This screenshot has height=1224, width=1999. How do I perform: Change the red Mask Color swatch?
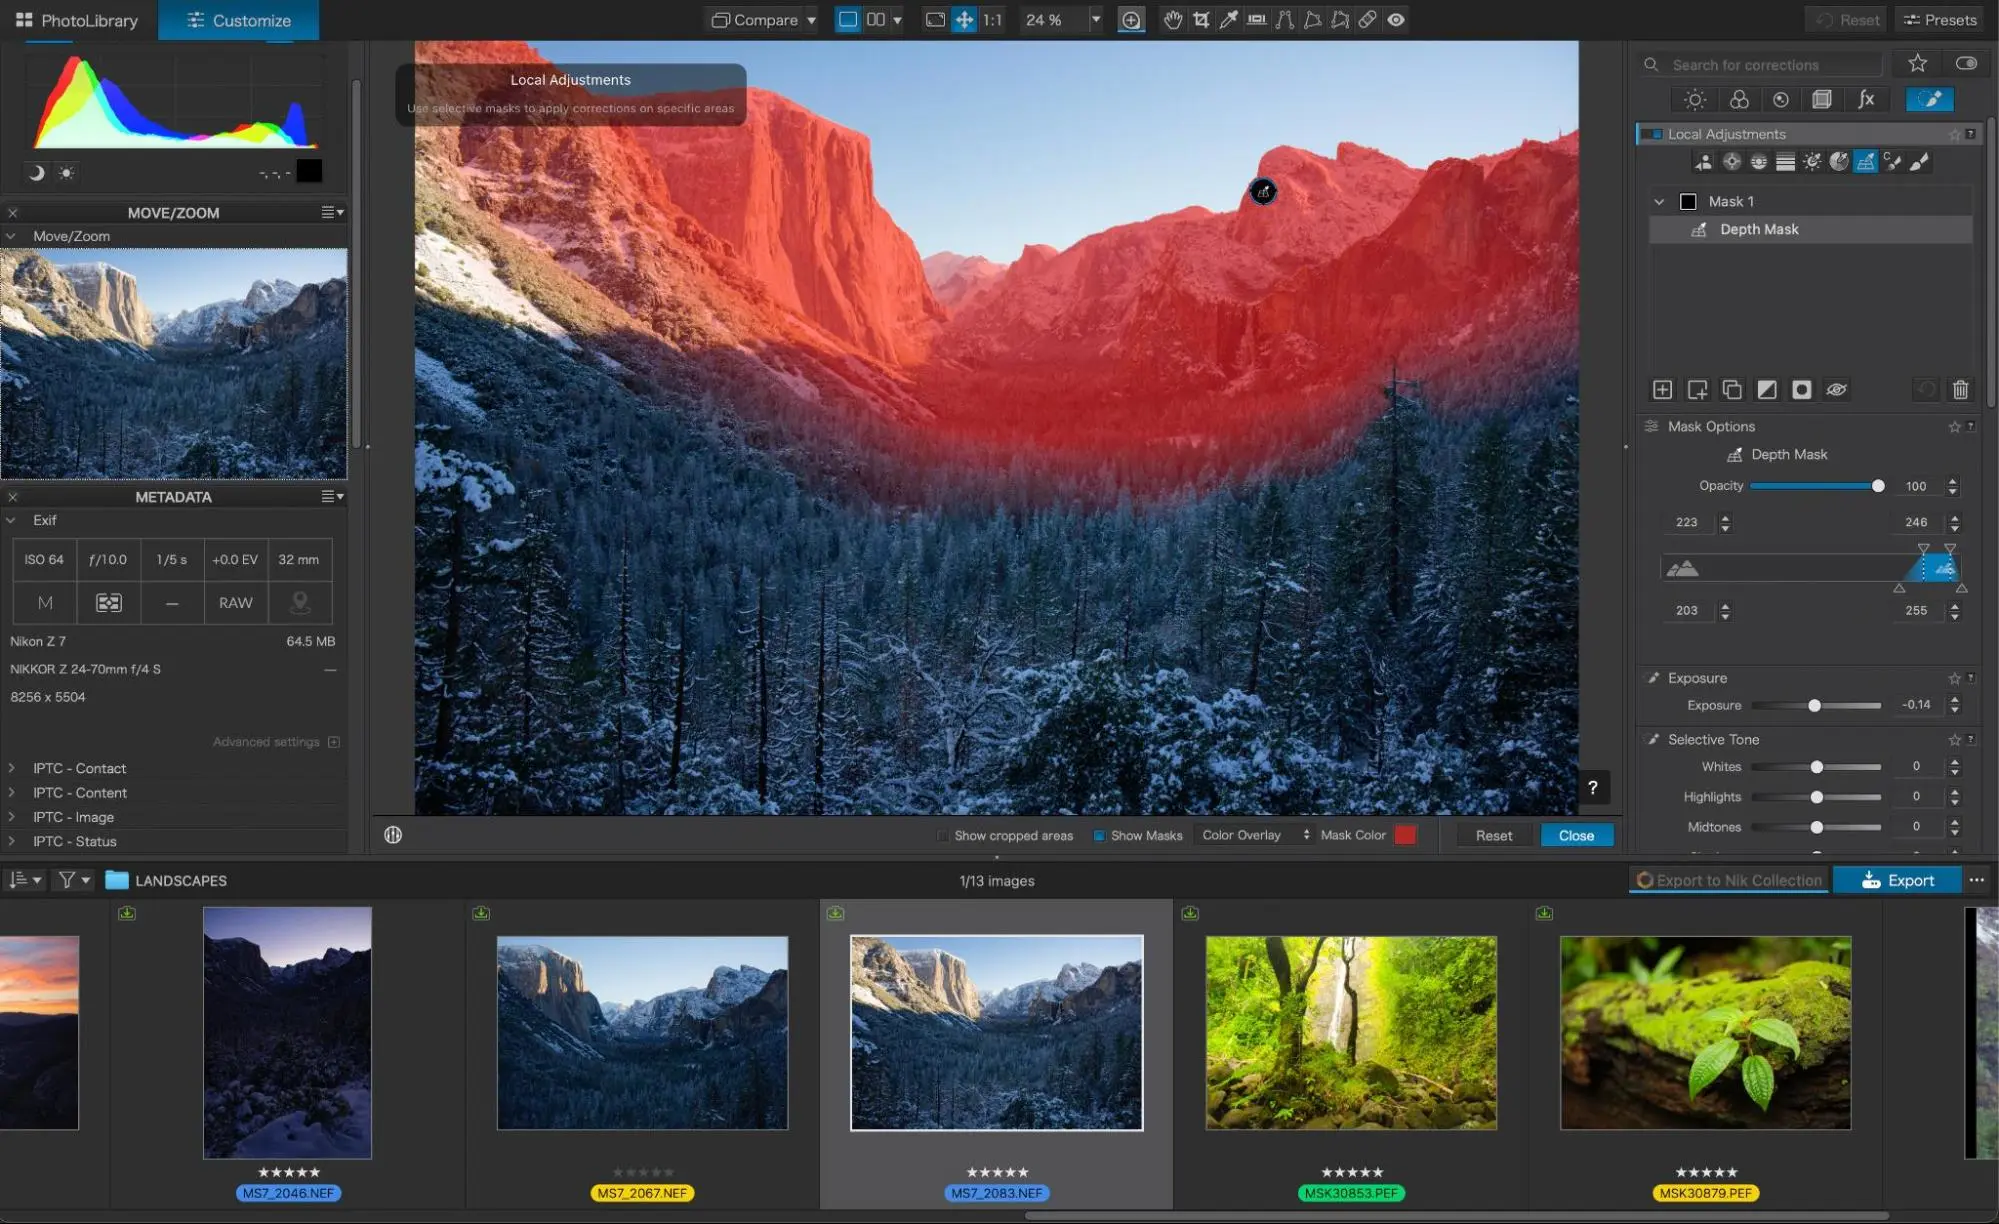(x=1405, y=835)
